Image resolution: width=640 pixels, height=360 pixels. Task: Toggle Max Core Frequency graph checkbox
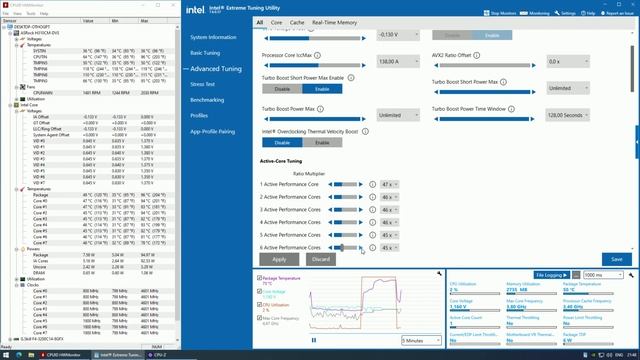pos(259,318)
